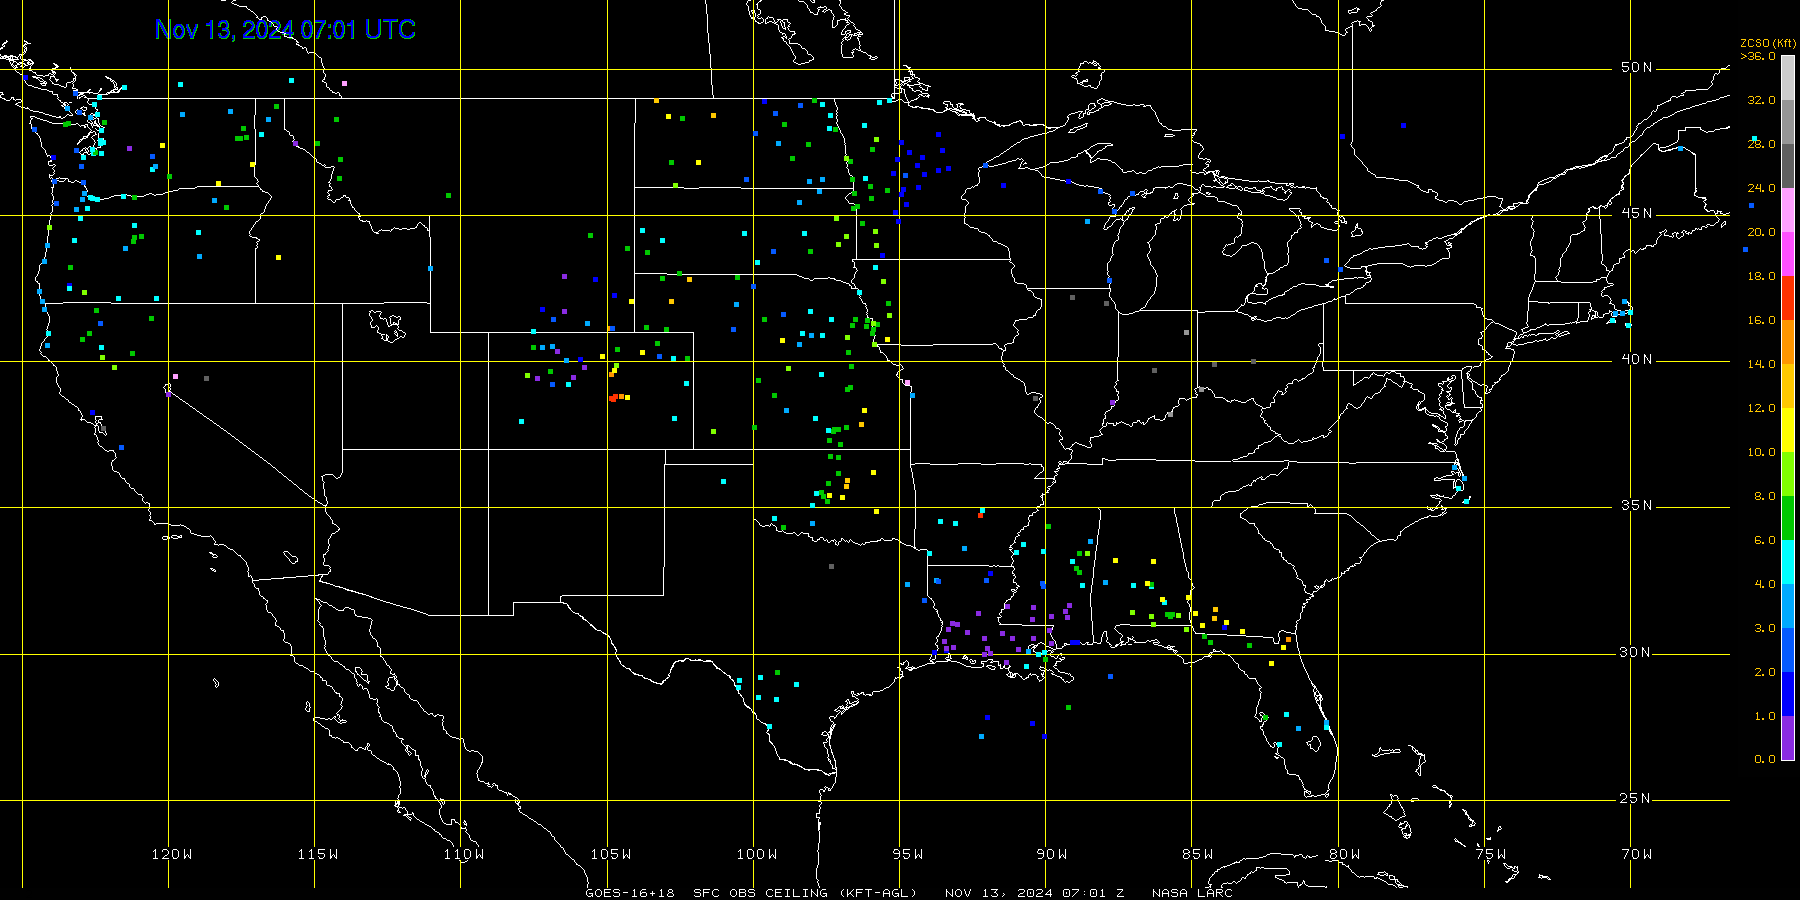Pick the cyan legend color segment
Screen dimensions: 1800x900
point(1788,562)
